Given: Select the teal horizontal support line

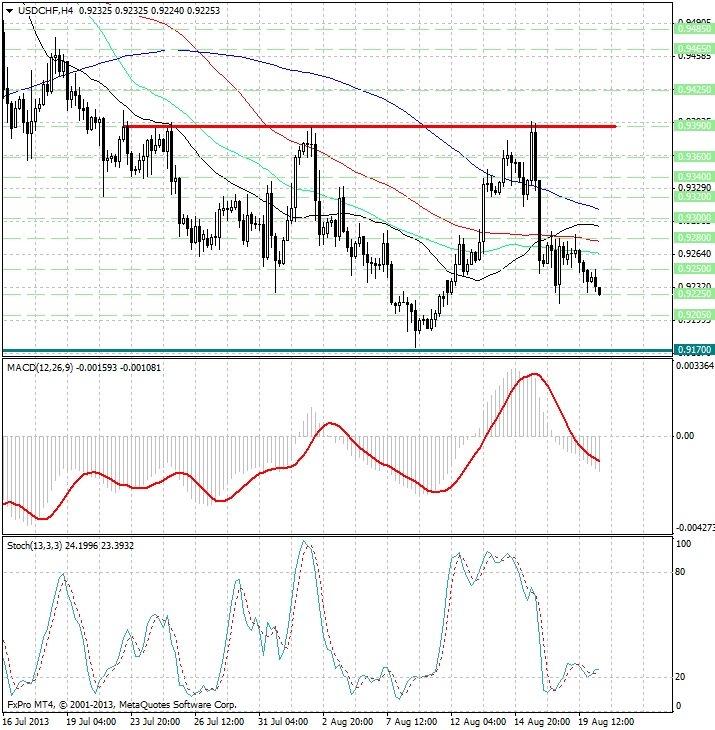Looking at the screenshot, I should tap(337, 350).
